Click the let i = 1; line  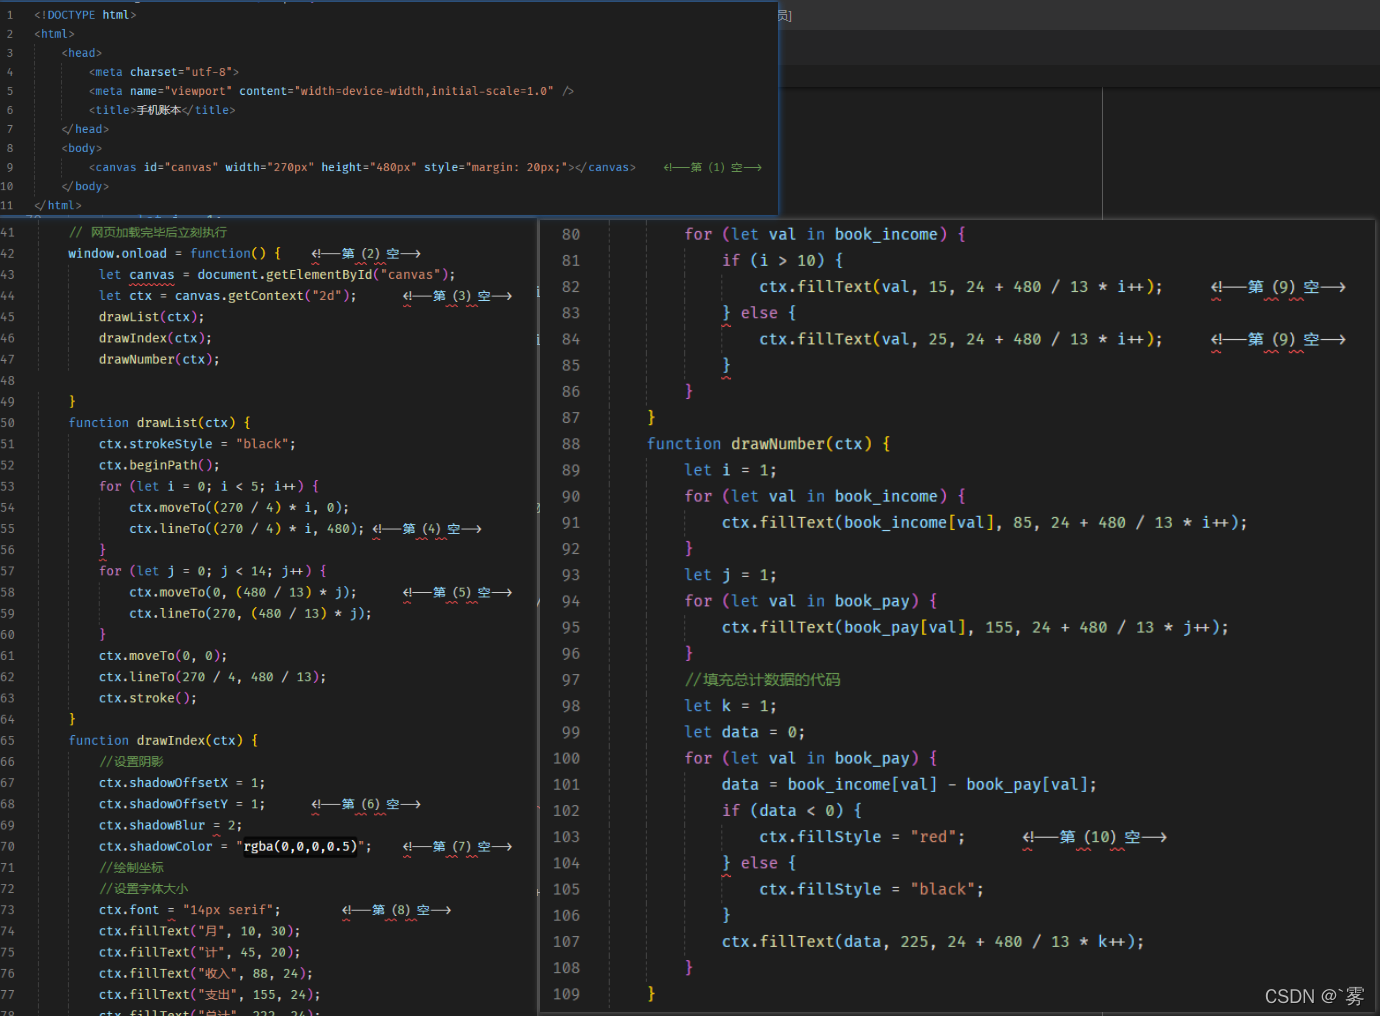click(x=730, y=470)
